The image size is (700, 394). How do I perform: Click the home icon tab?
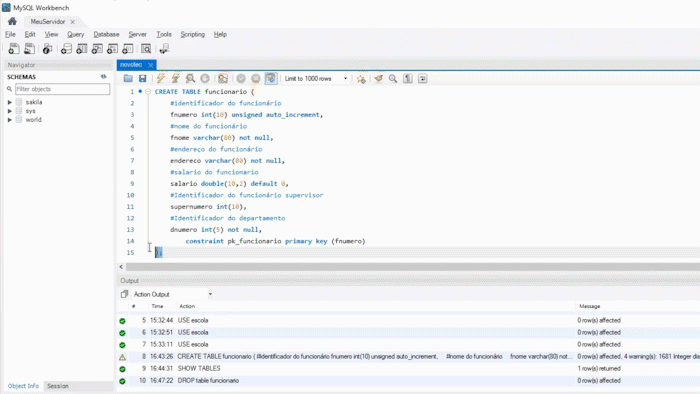point(12,21)
